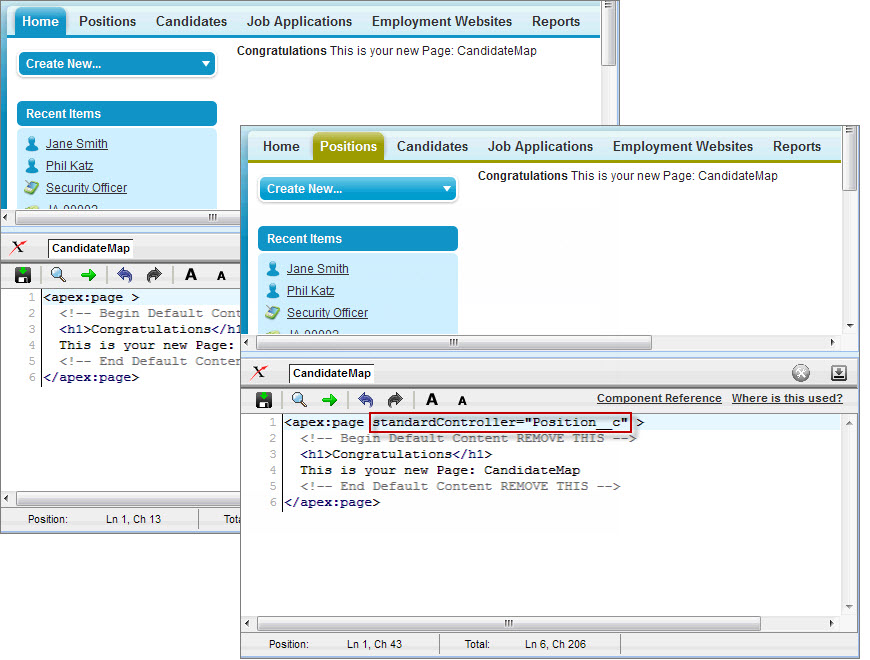Click the front code editor horizontal scrollbar thumb
This screenshot has height=660, width=870.
509,623
